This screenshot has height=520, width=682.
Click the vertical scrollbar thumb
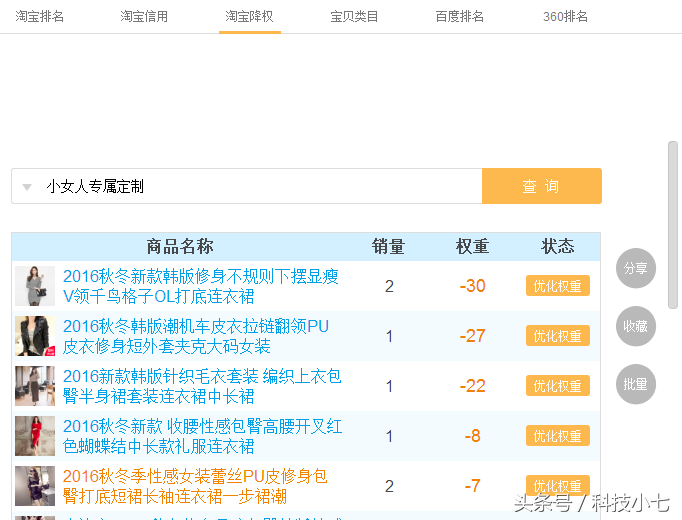(673, 225)
